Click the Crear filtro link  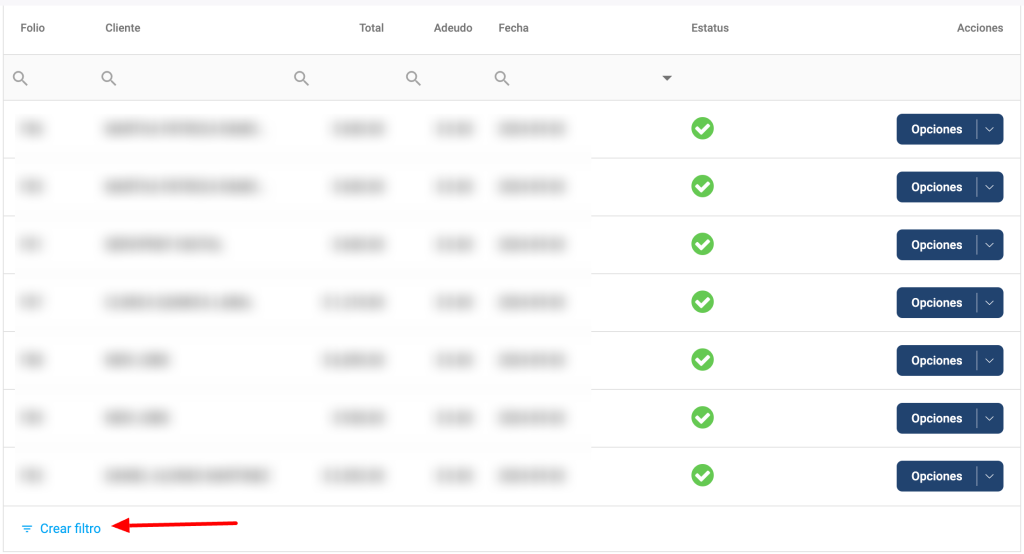coord(70,529)
